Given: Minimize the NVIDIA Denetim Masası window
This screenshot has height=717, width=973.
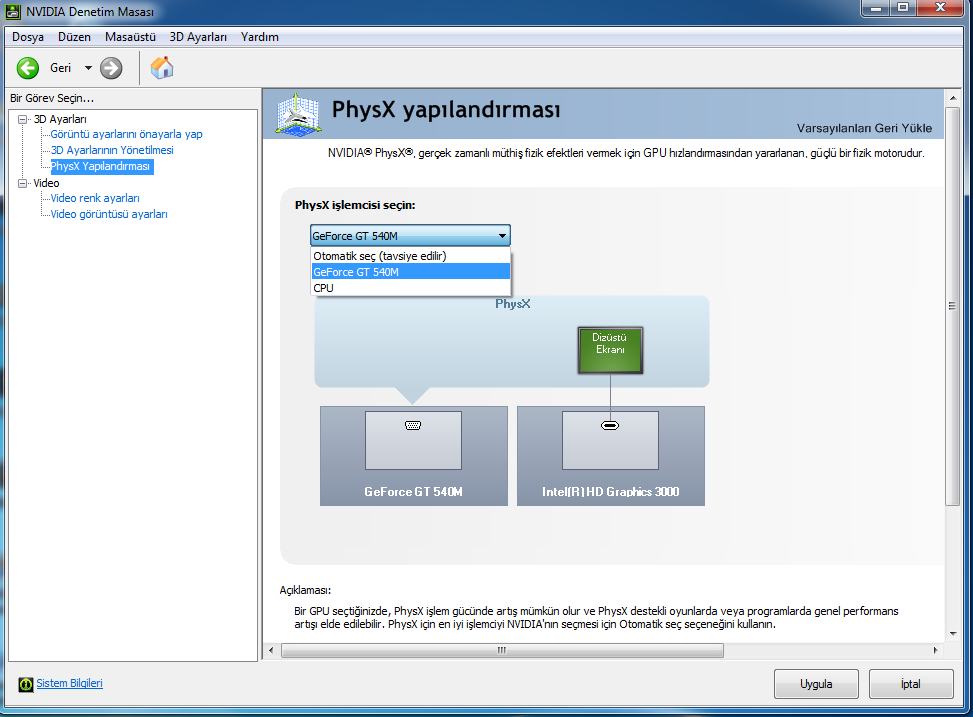Looking at the screenshot, I should pos(876,7).
